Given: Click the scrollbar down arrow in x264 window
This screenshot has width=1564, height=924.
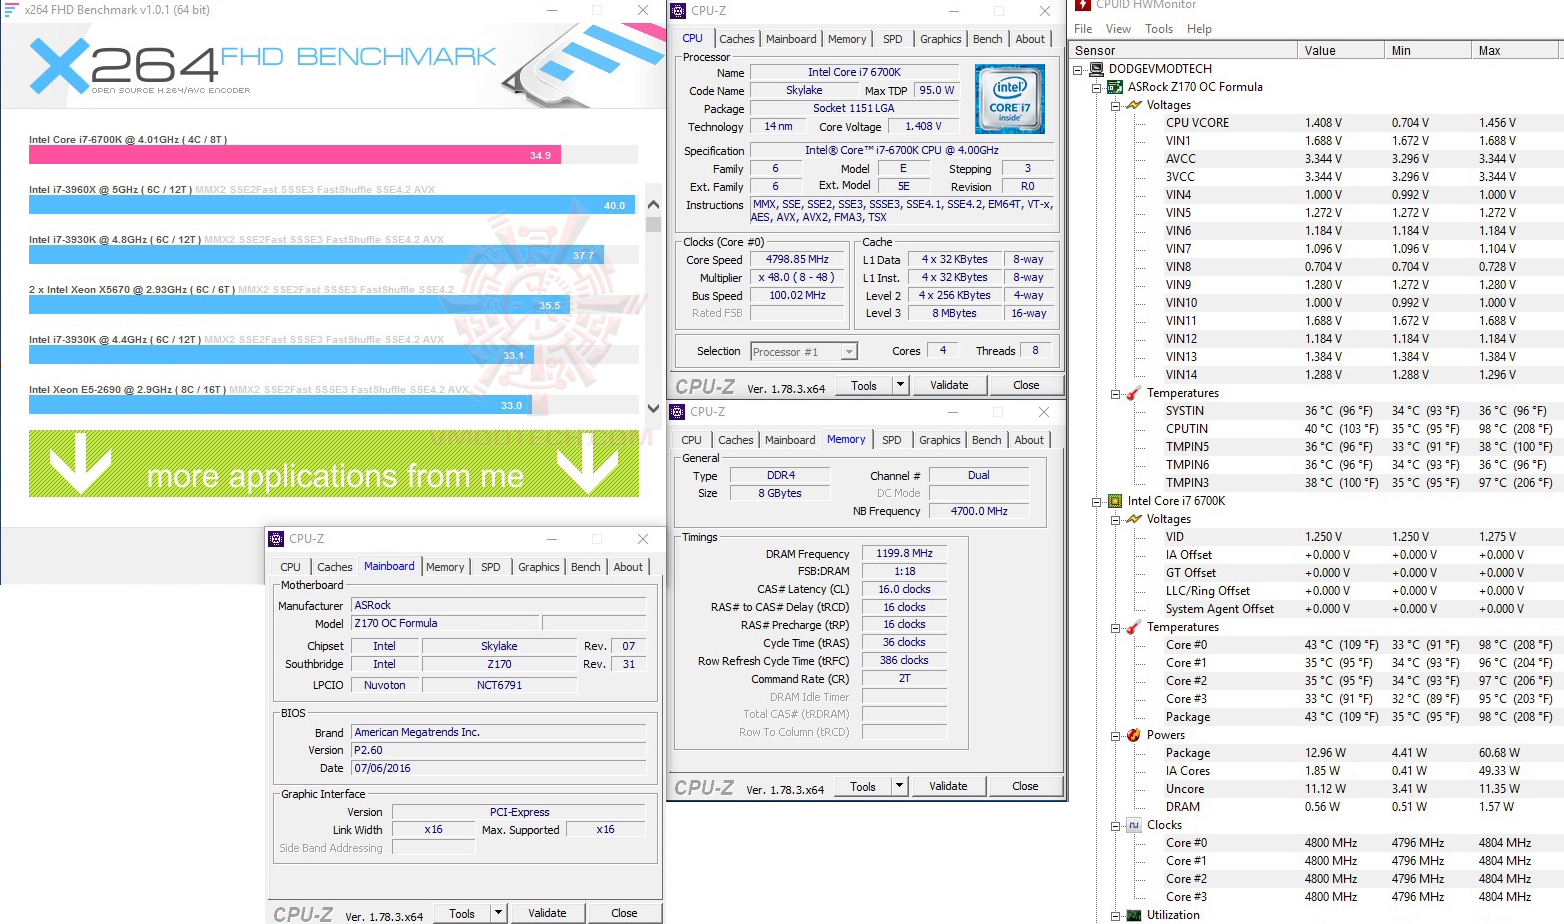Looking at the screenshot, I should tap(652, 409).
